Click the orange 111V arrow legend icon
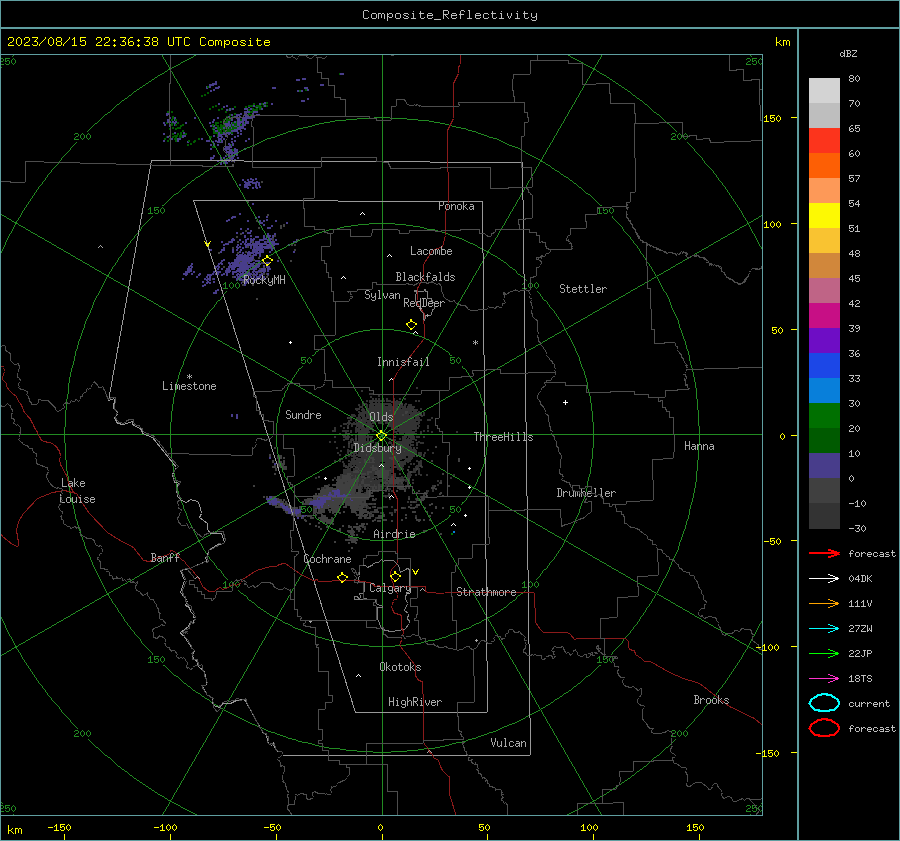900x841 pixels. pyautogui.click(x=824, y=603)
